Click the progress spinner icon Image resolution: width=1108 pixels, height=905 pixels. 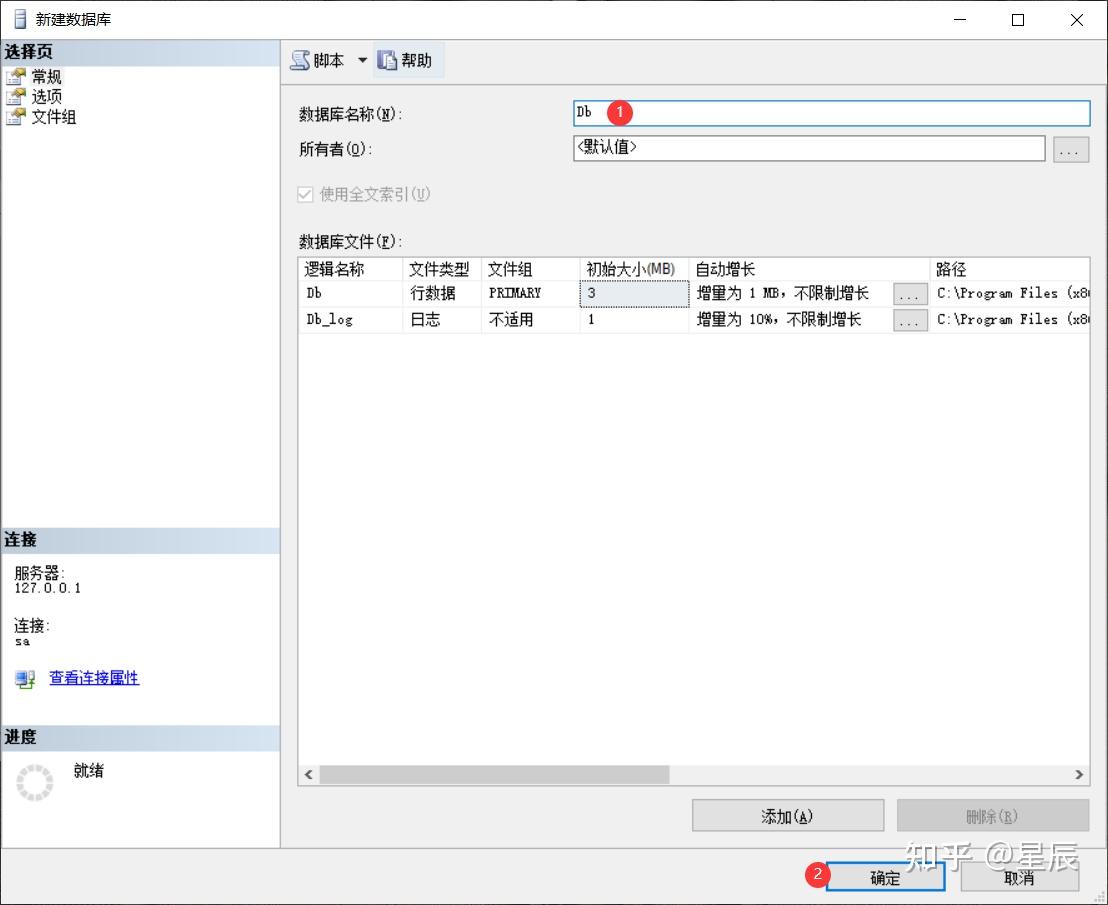coord(35,783)
